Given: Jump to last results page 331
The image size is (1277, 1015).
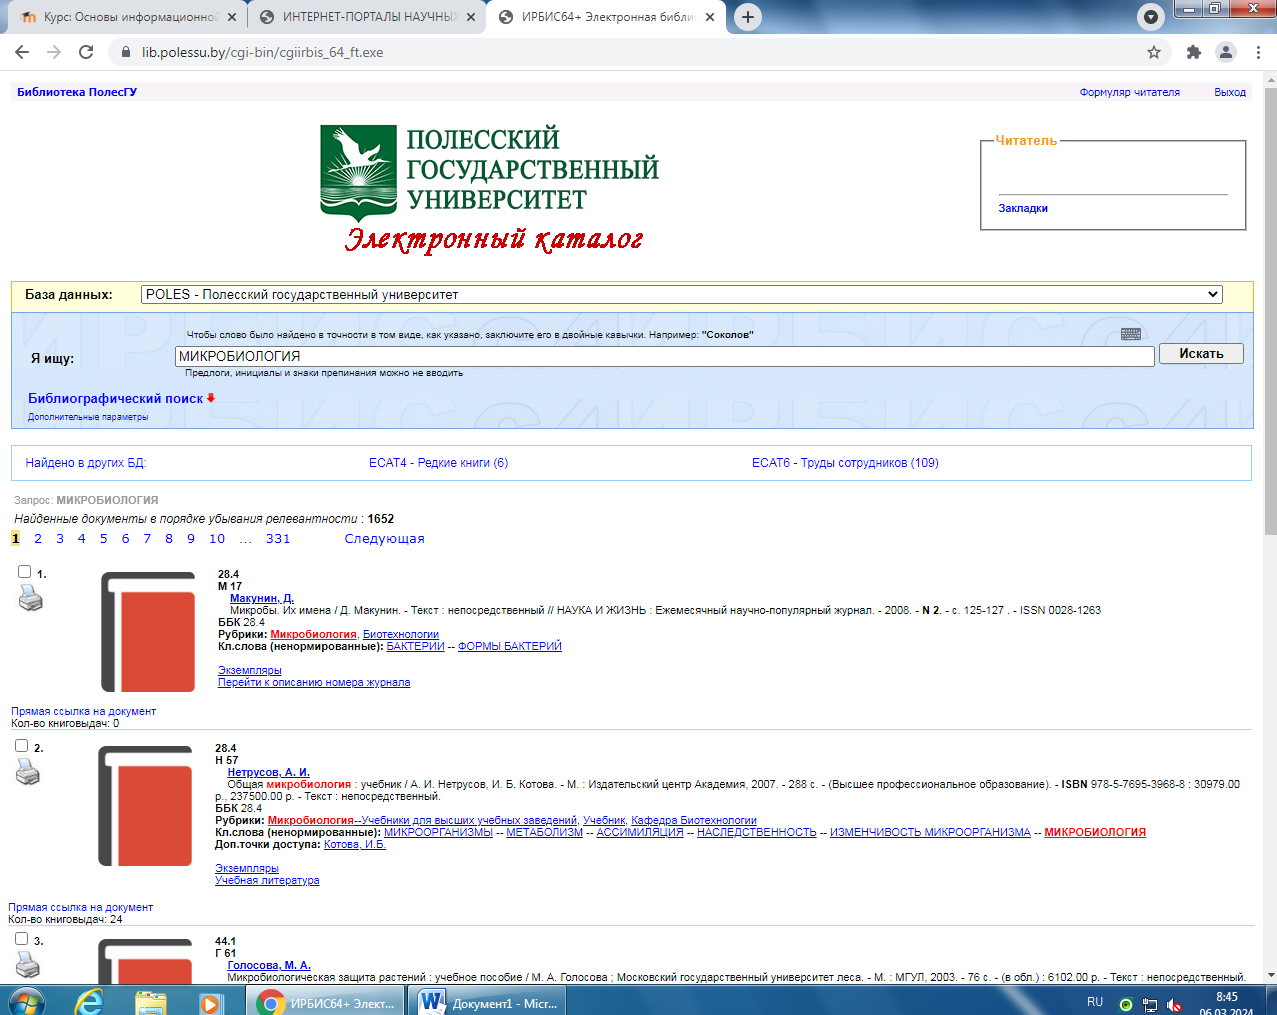Looking at the screenshot, I should 278,538.
